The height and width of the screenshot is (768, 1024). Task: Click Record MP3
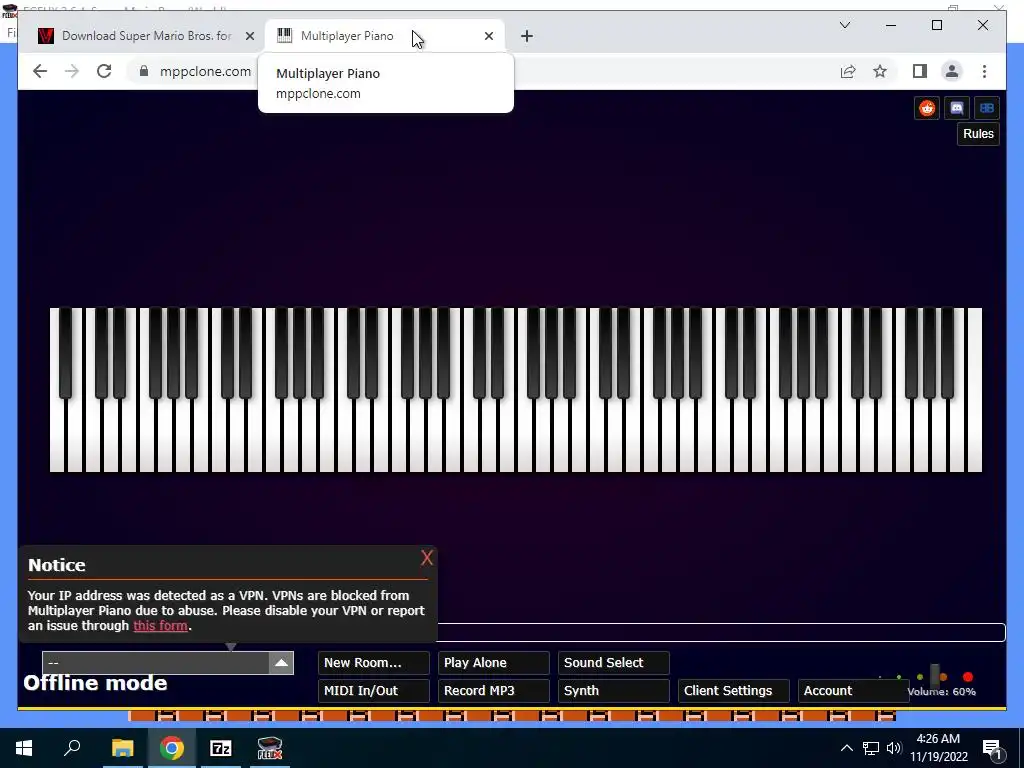click(494, 691)
